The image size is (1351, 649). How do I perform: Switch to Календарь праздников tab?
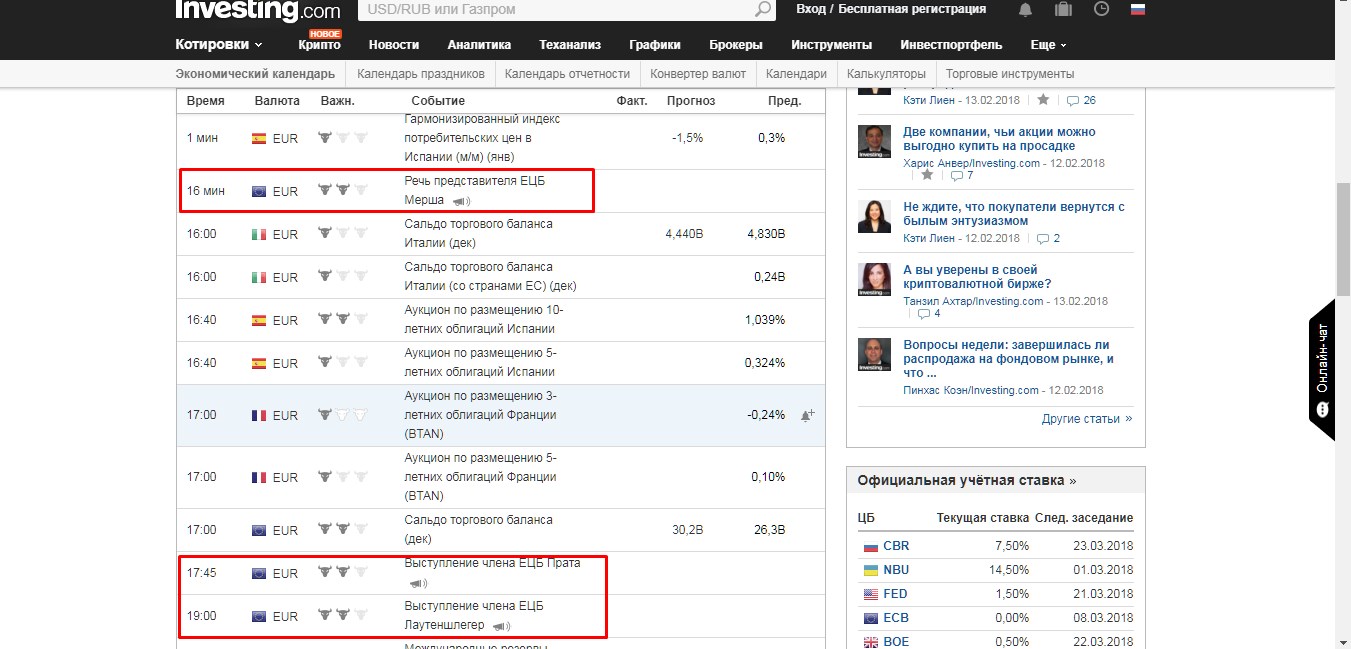(x=420, y=74)
